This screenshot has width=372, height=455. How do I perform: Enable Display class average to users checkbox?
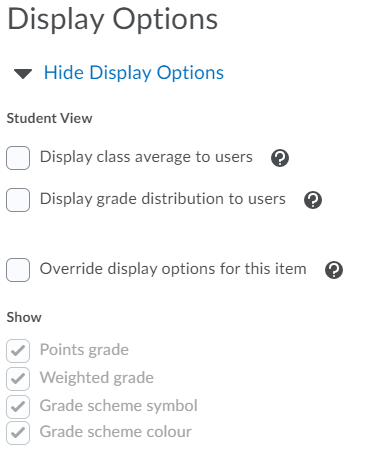pos(18,158)
